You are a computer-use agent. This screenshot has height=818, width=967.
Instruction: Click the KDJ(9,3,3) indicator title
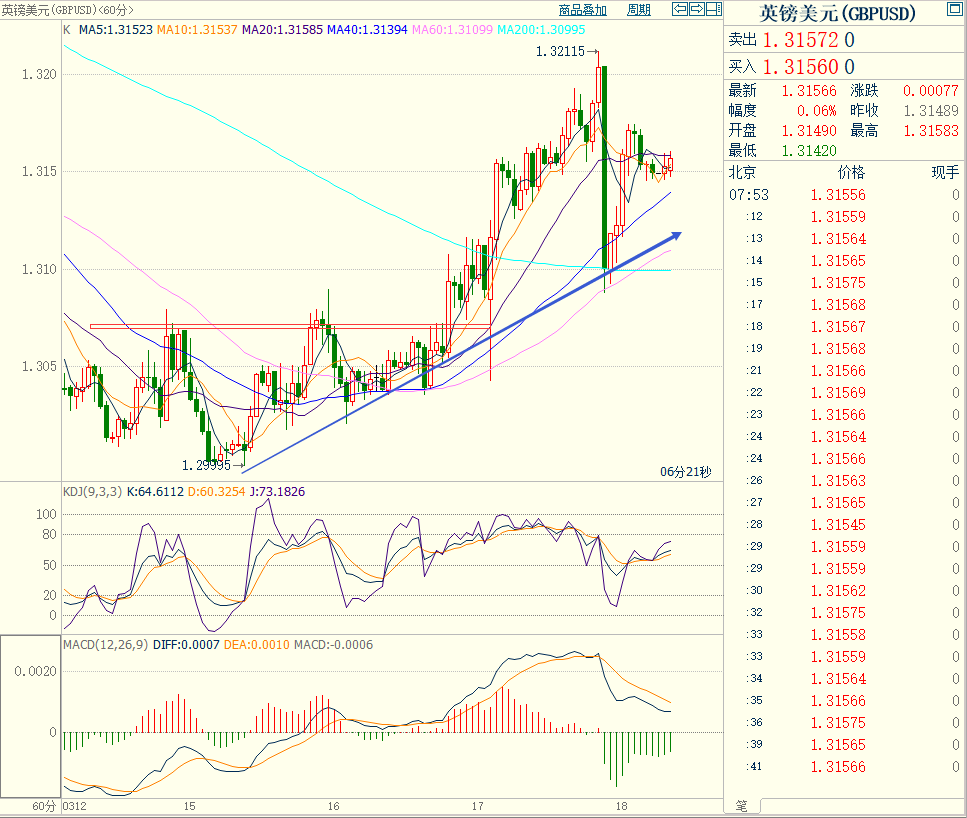click(93, 492)
